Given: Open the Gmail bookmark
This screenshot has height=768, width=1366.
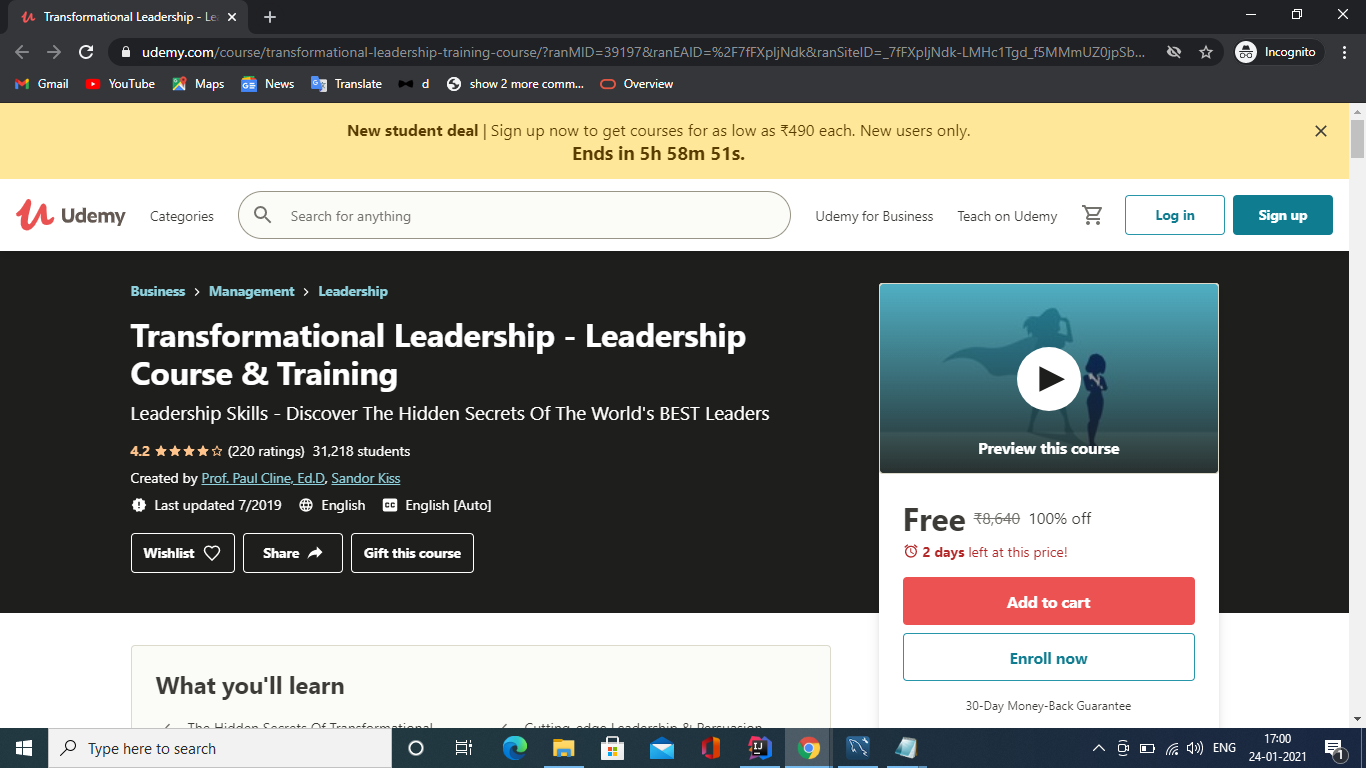Looking at the screenshot, I should tap(42, 84).
